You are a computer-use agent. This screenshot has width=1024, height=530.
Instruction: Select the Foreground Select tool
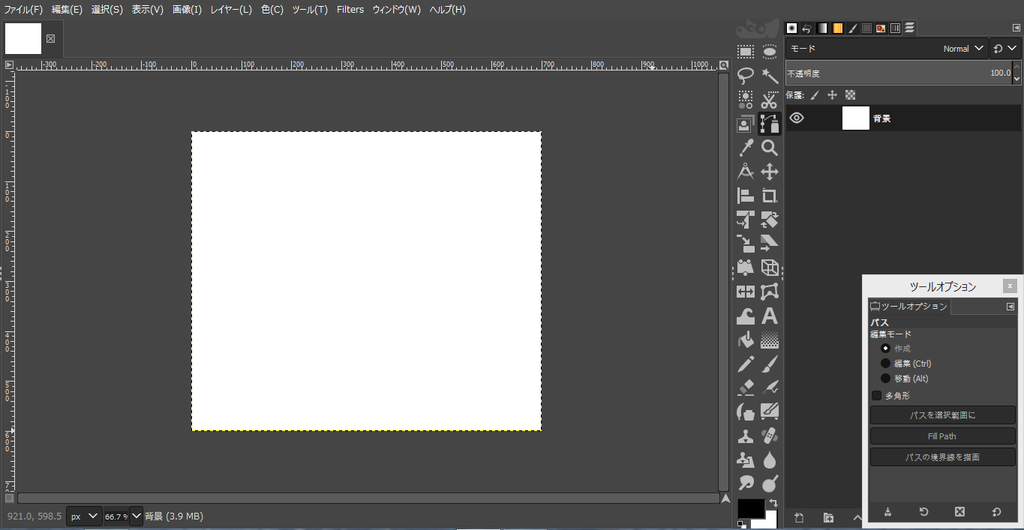click(x=745, y=124)
